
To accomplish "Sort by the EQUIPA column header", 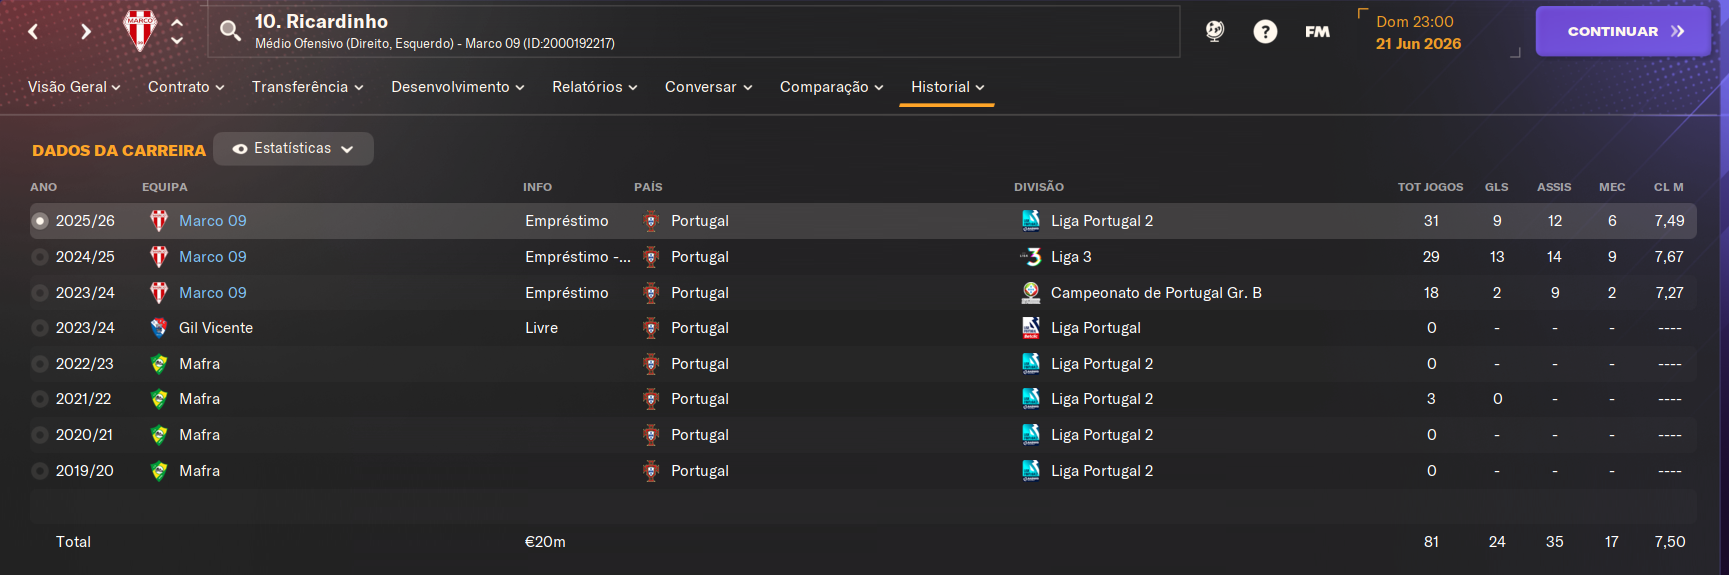I will [x=164, y=187].
